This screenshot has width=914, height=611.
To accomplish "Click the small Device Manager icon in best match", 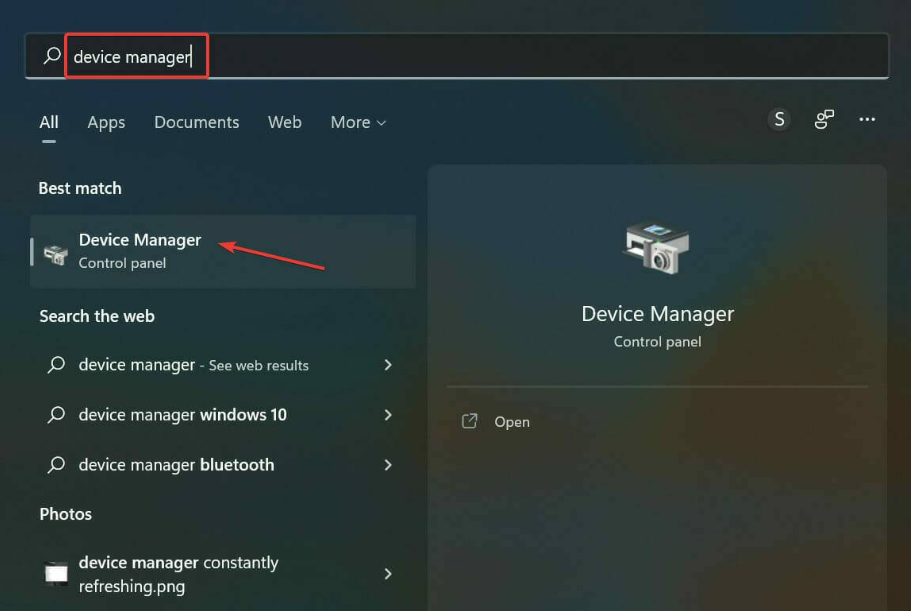I will point(56,255).
